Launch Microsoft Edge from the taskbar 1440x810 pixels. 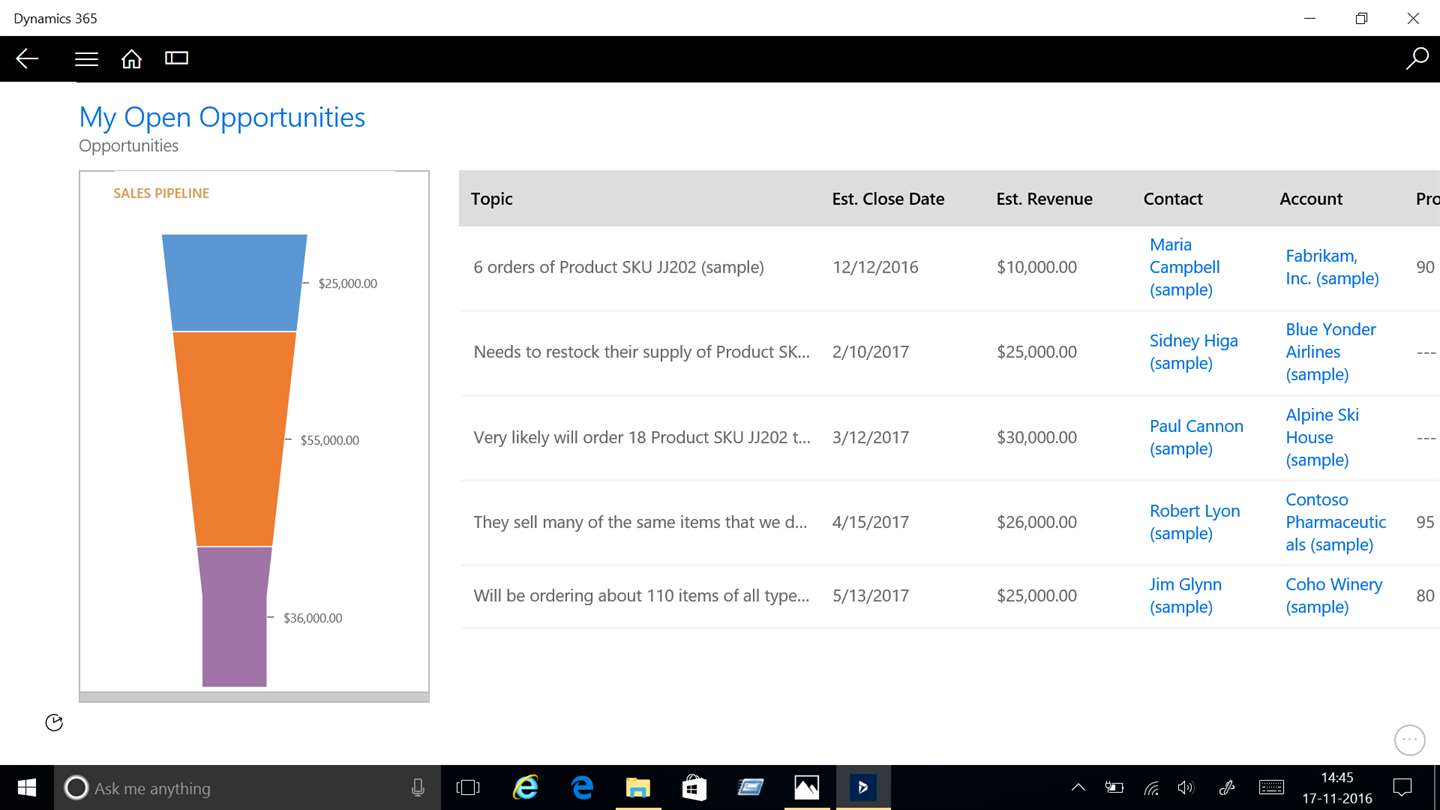(x=582, y=788)
